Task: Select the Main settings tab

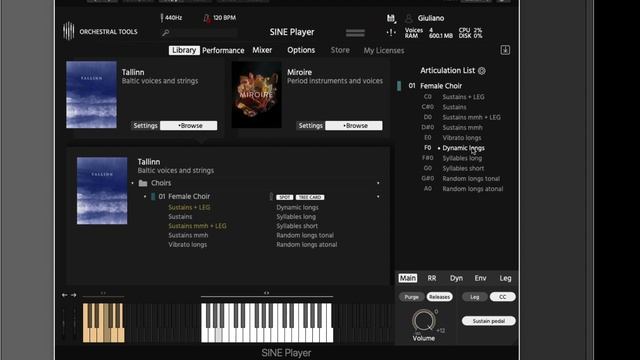Action: pos(408,278)
